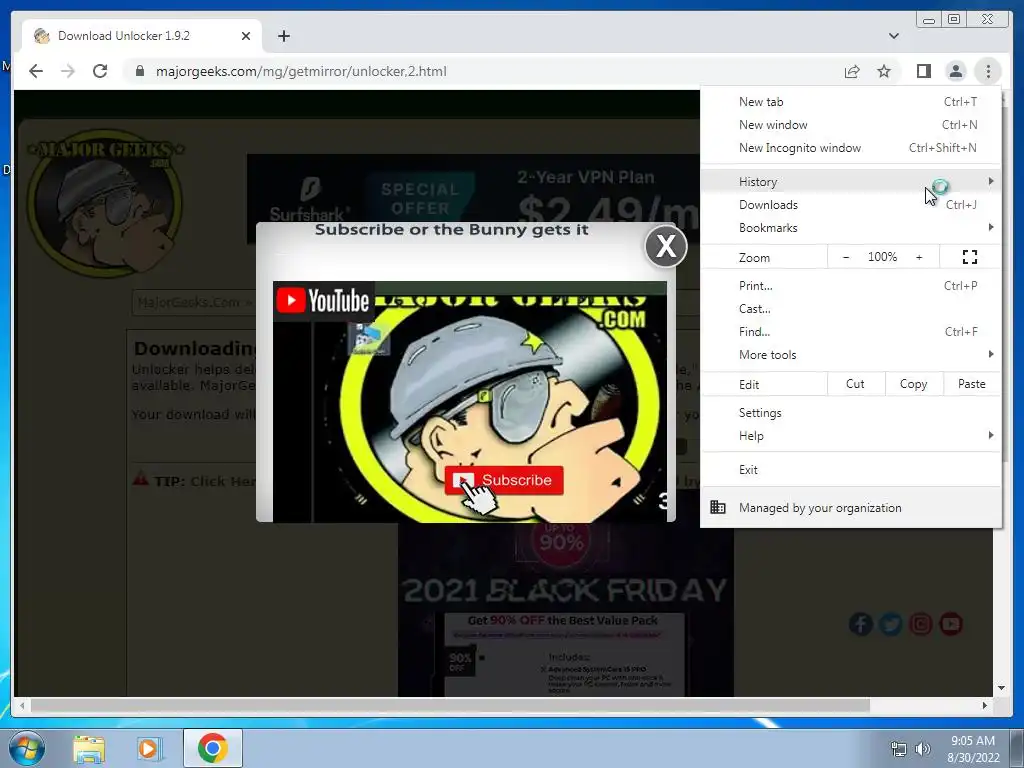The height and width of the screenshot is (768, 1024).
Task: Close the three-dot Chrome menu button
Action: (x=988, y=71)
